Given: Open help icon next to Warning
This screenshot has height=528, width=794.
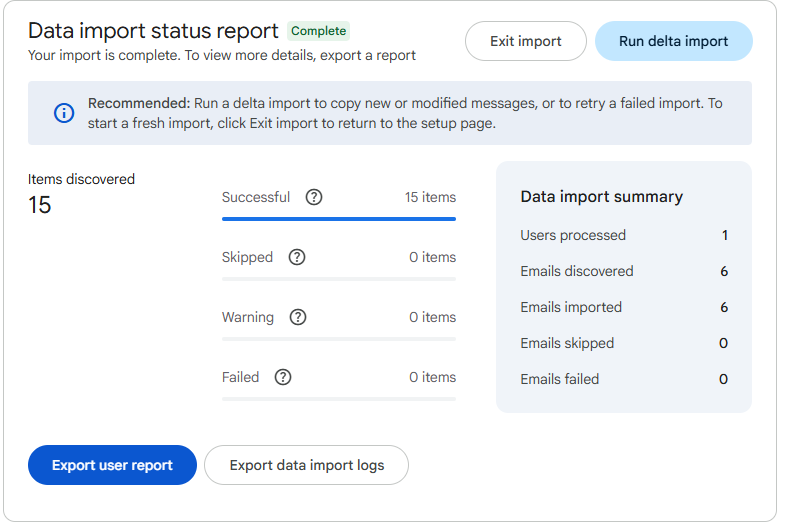Looking at the screenshot, I should tap(298, 317).
